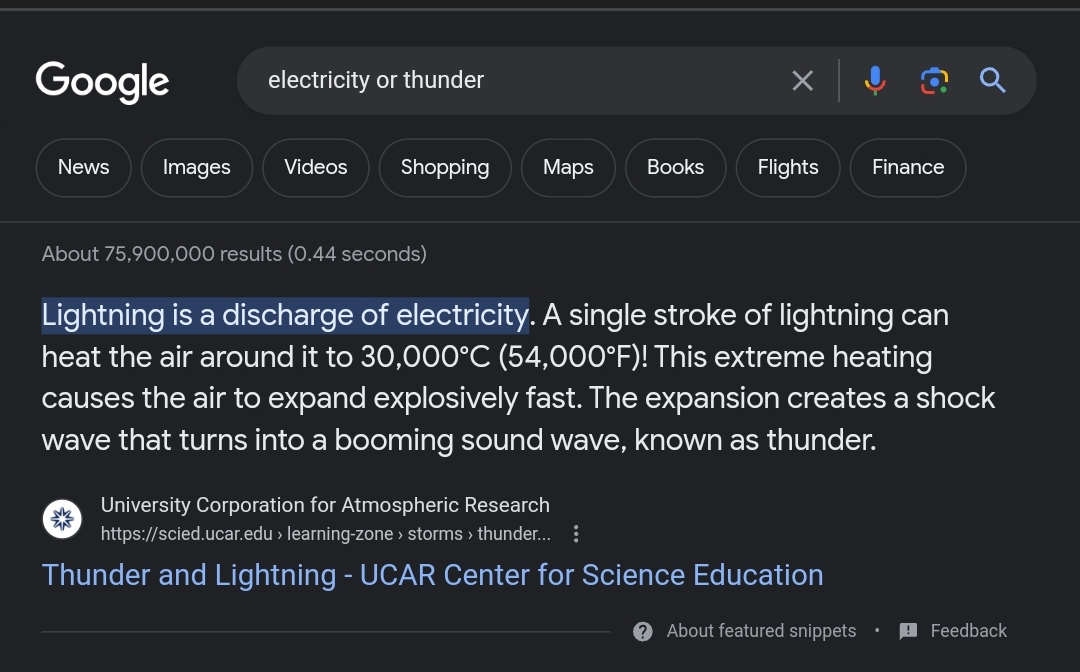The height and width of the screenshot is (672, 1080).
Task: Click the question mark snippet icon
Action: [643, 631]
